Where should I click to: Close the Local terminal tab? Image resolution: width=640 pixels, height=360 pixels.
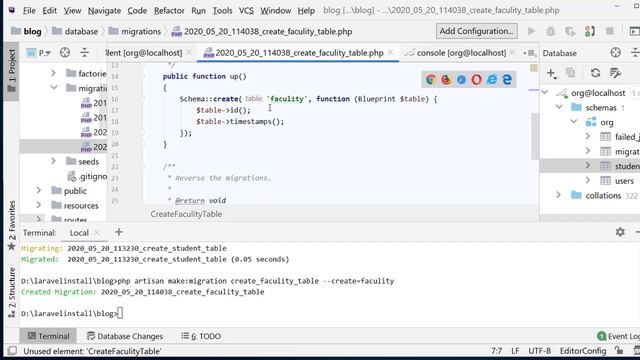[97, 233]
